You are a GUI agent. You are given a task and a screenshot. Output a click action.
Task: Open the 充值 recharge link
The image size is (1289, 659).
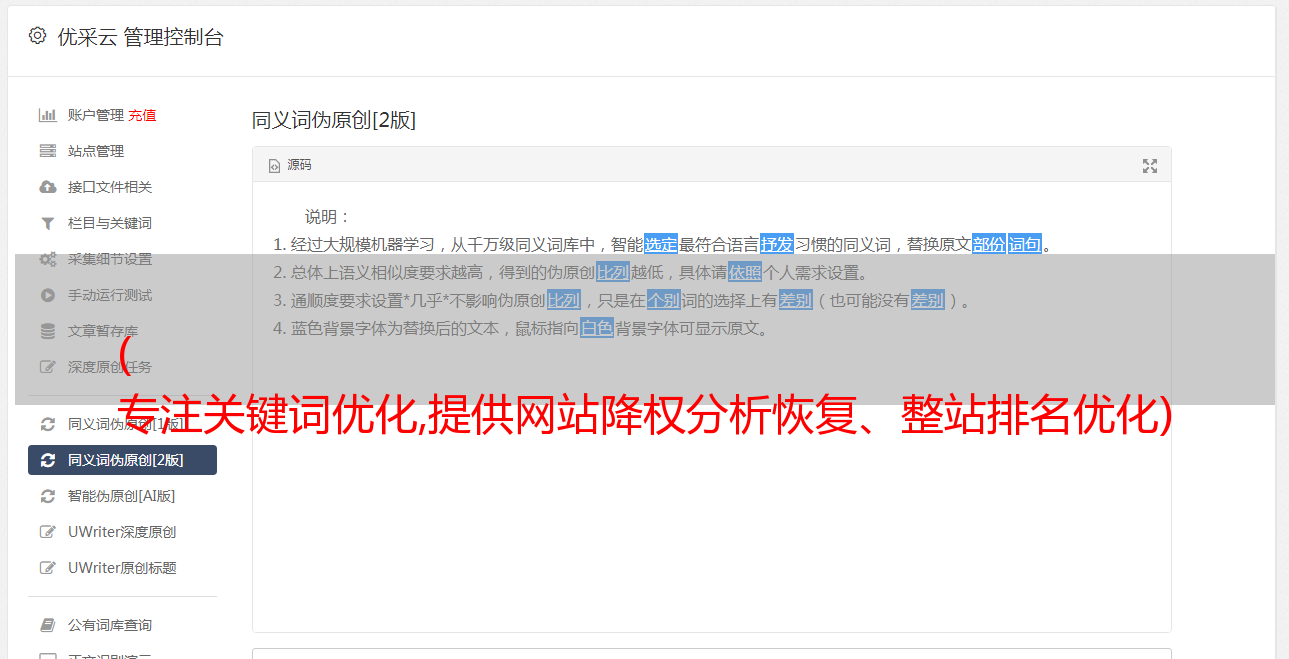(142, 115)
